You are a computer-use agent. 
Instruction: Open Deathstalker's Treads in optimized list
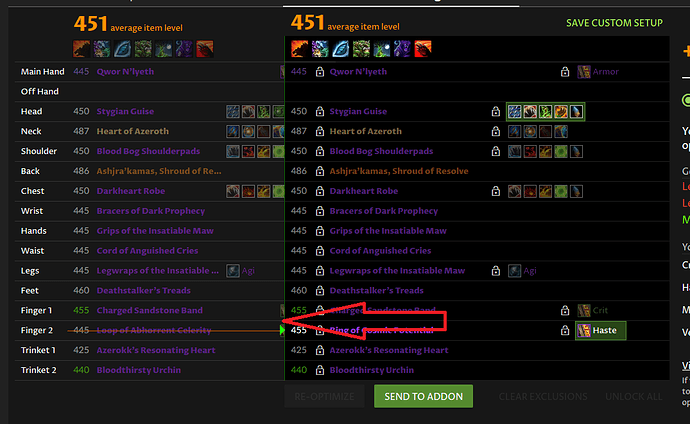pyautogui.click(x=377, y=290)
